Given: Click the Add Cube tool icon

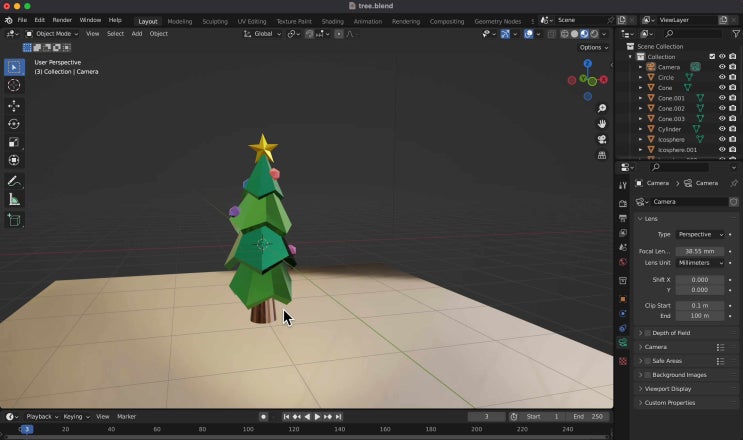Looking at the screenshot, I should click(x=14, y=220).
